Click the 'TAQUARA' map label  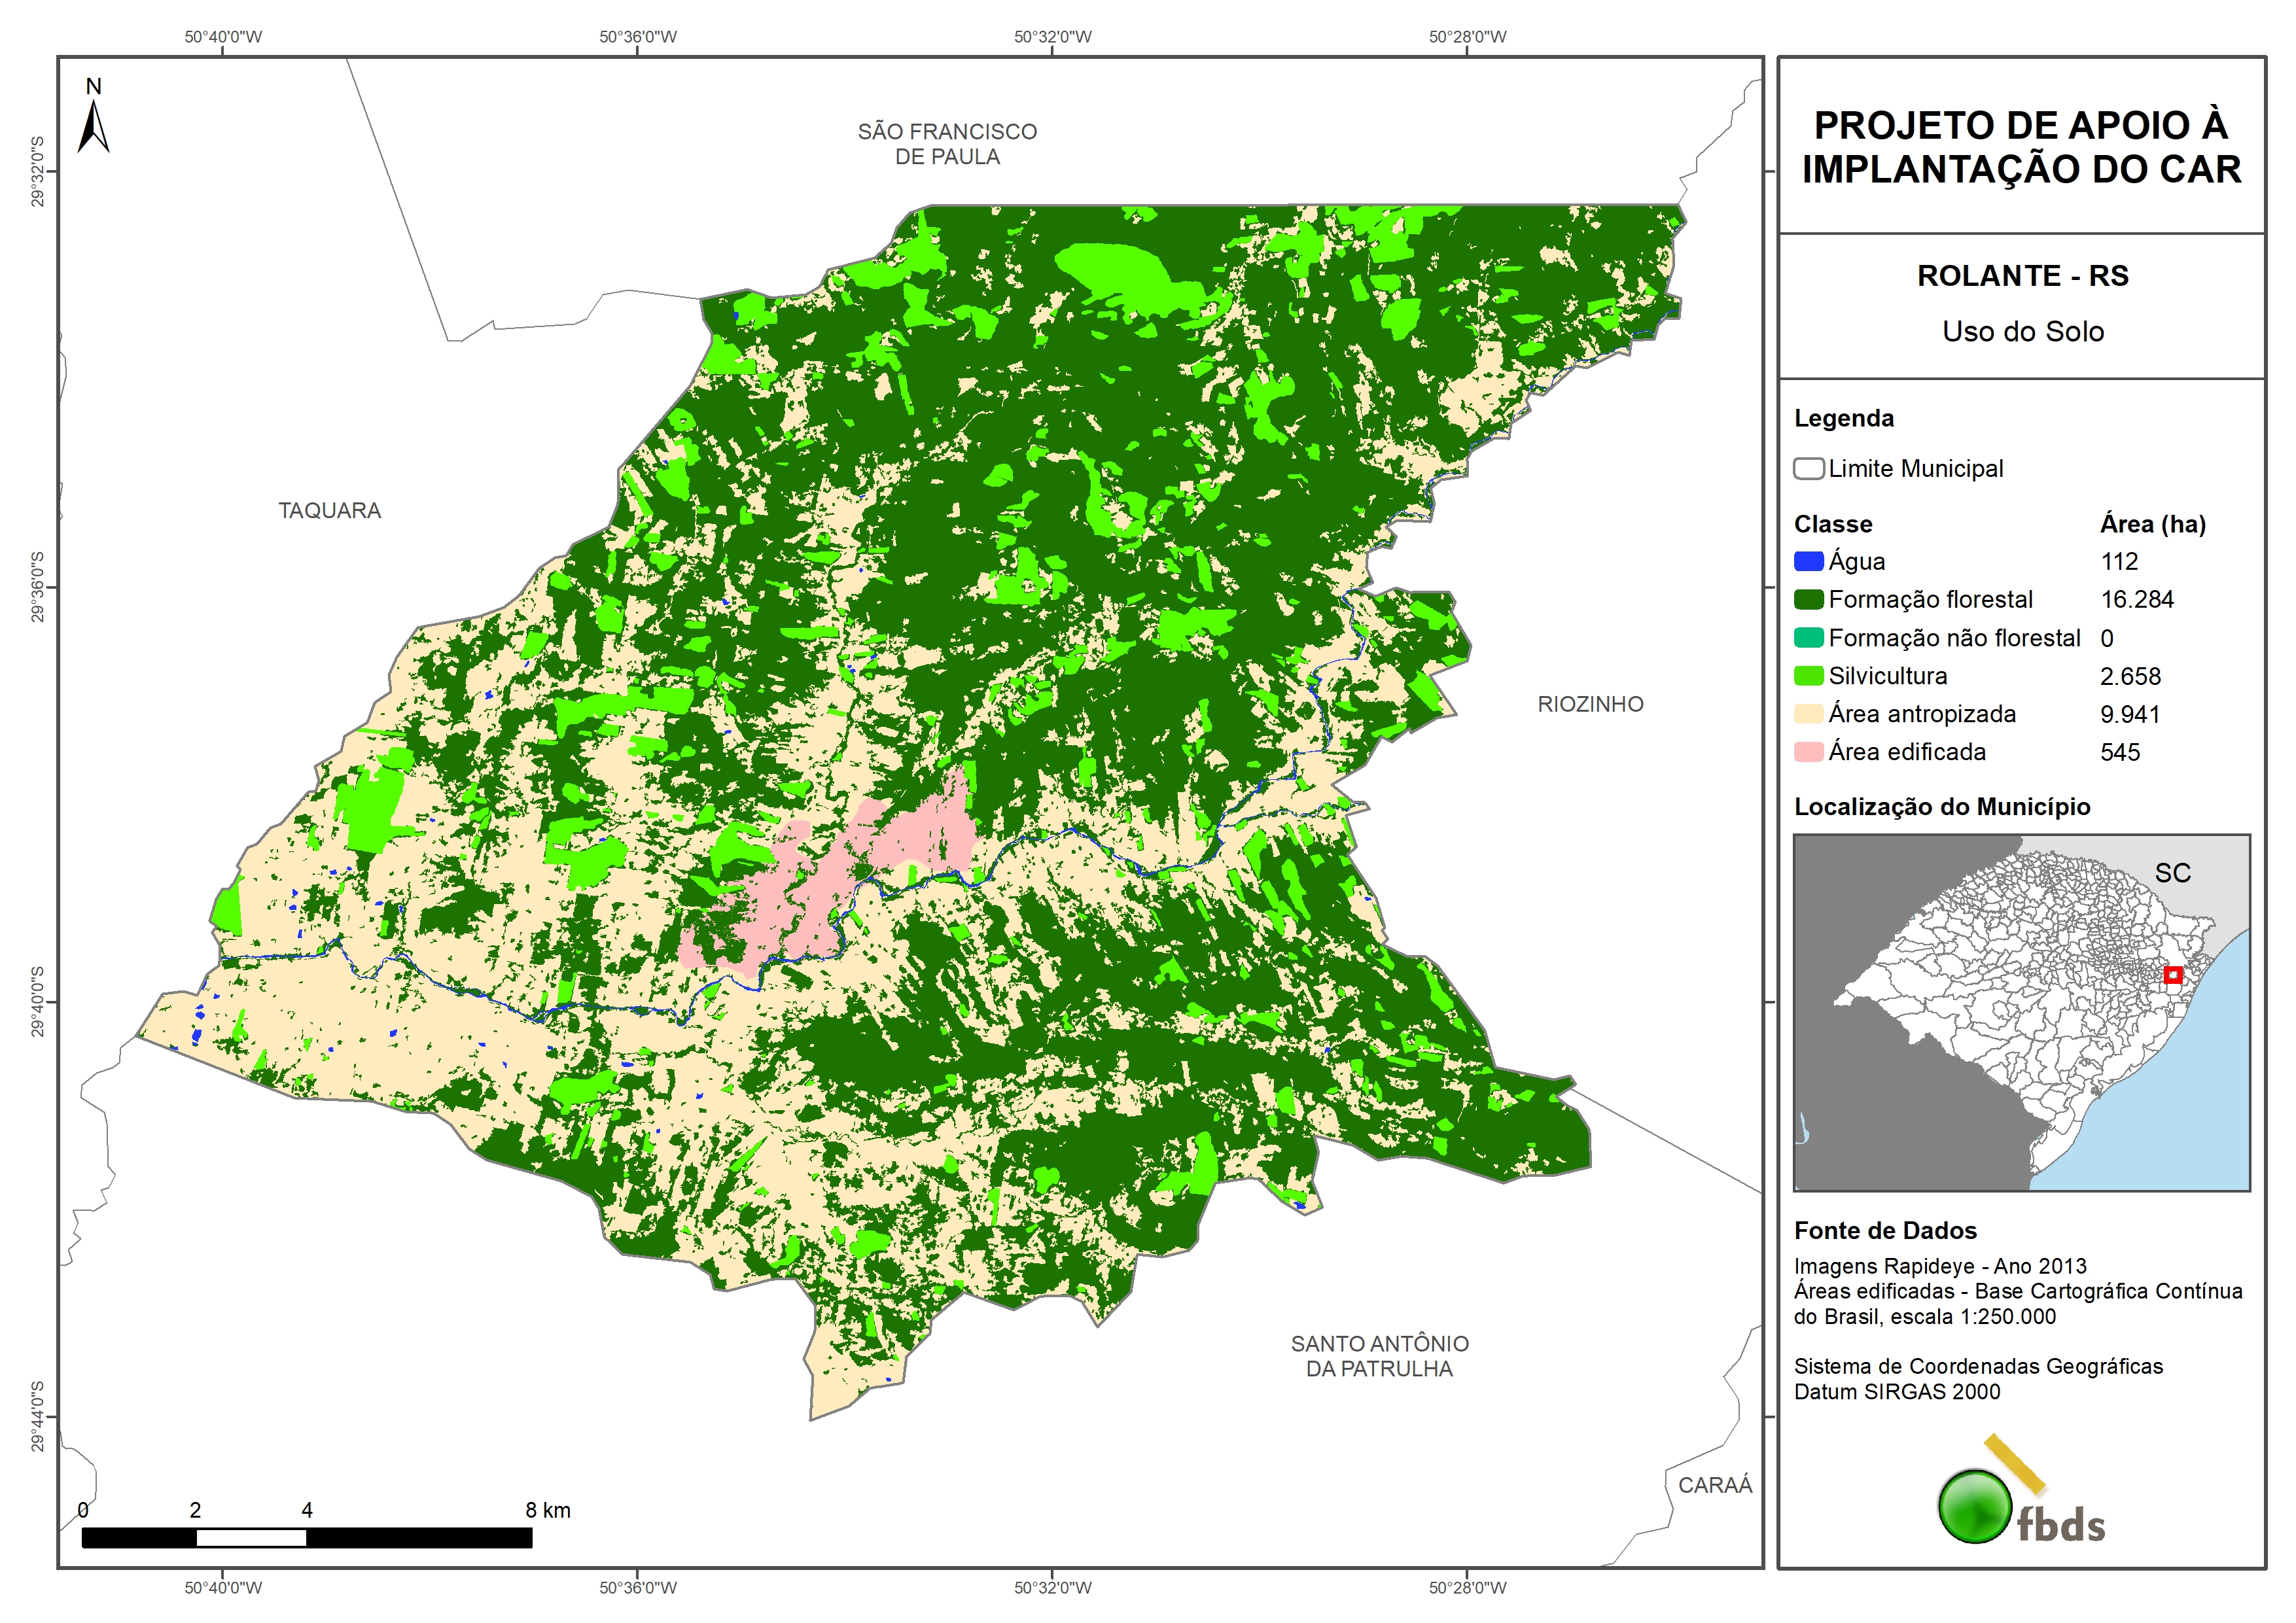(x=329, y=510)
